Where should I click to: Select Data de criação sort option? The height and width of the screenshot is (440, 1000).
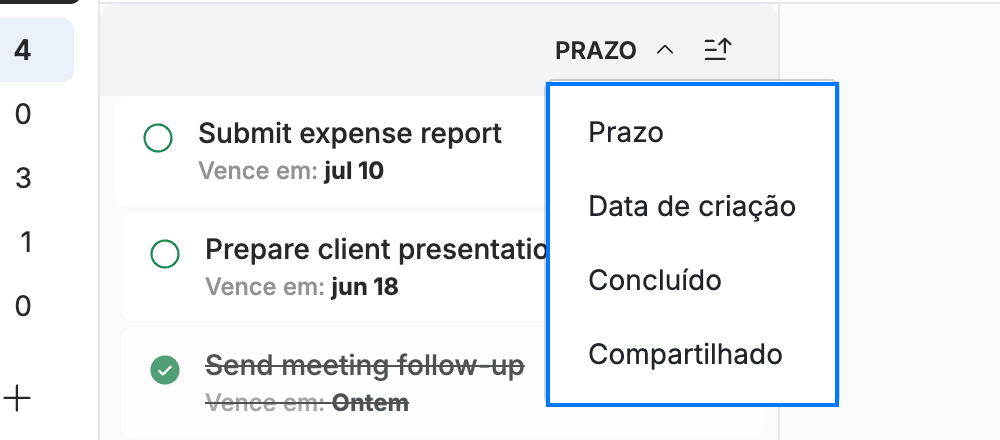pos(692,207)
